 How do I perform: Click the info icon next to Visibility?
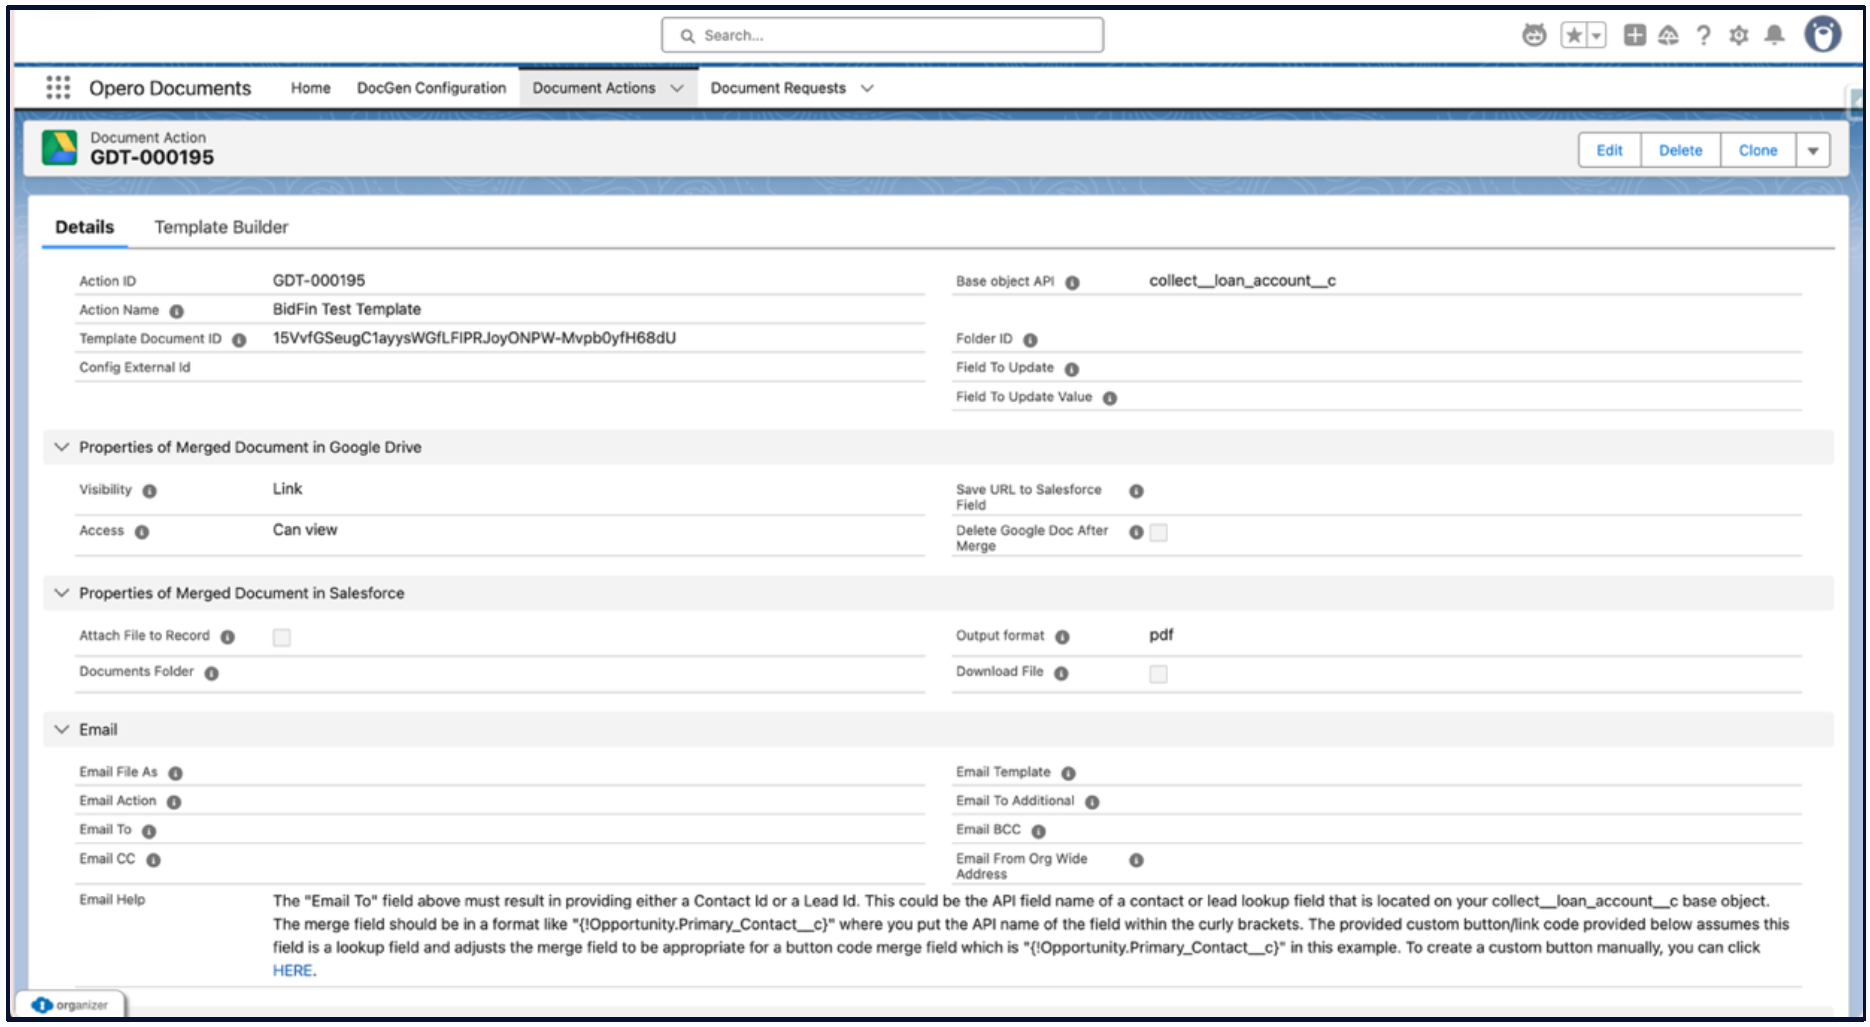[149, 491]
